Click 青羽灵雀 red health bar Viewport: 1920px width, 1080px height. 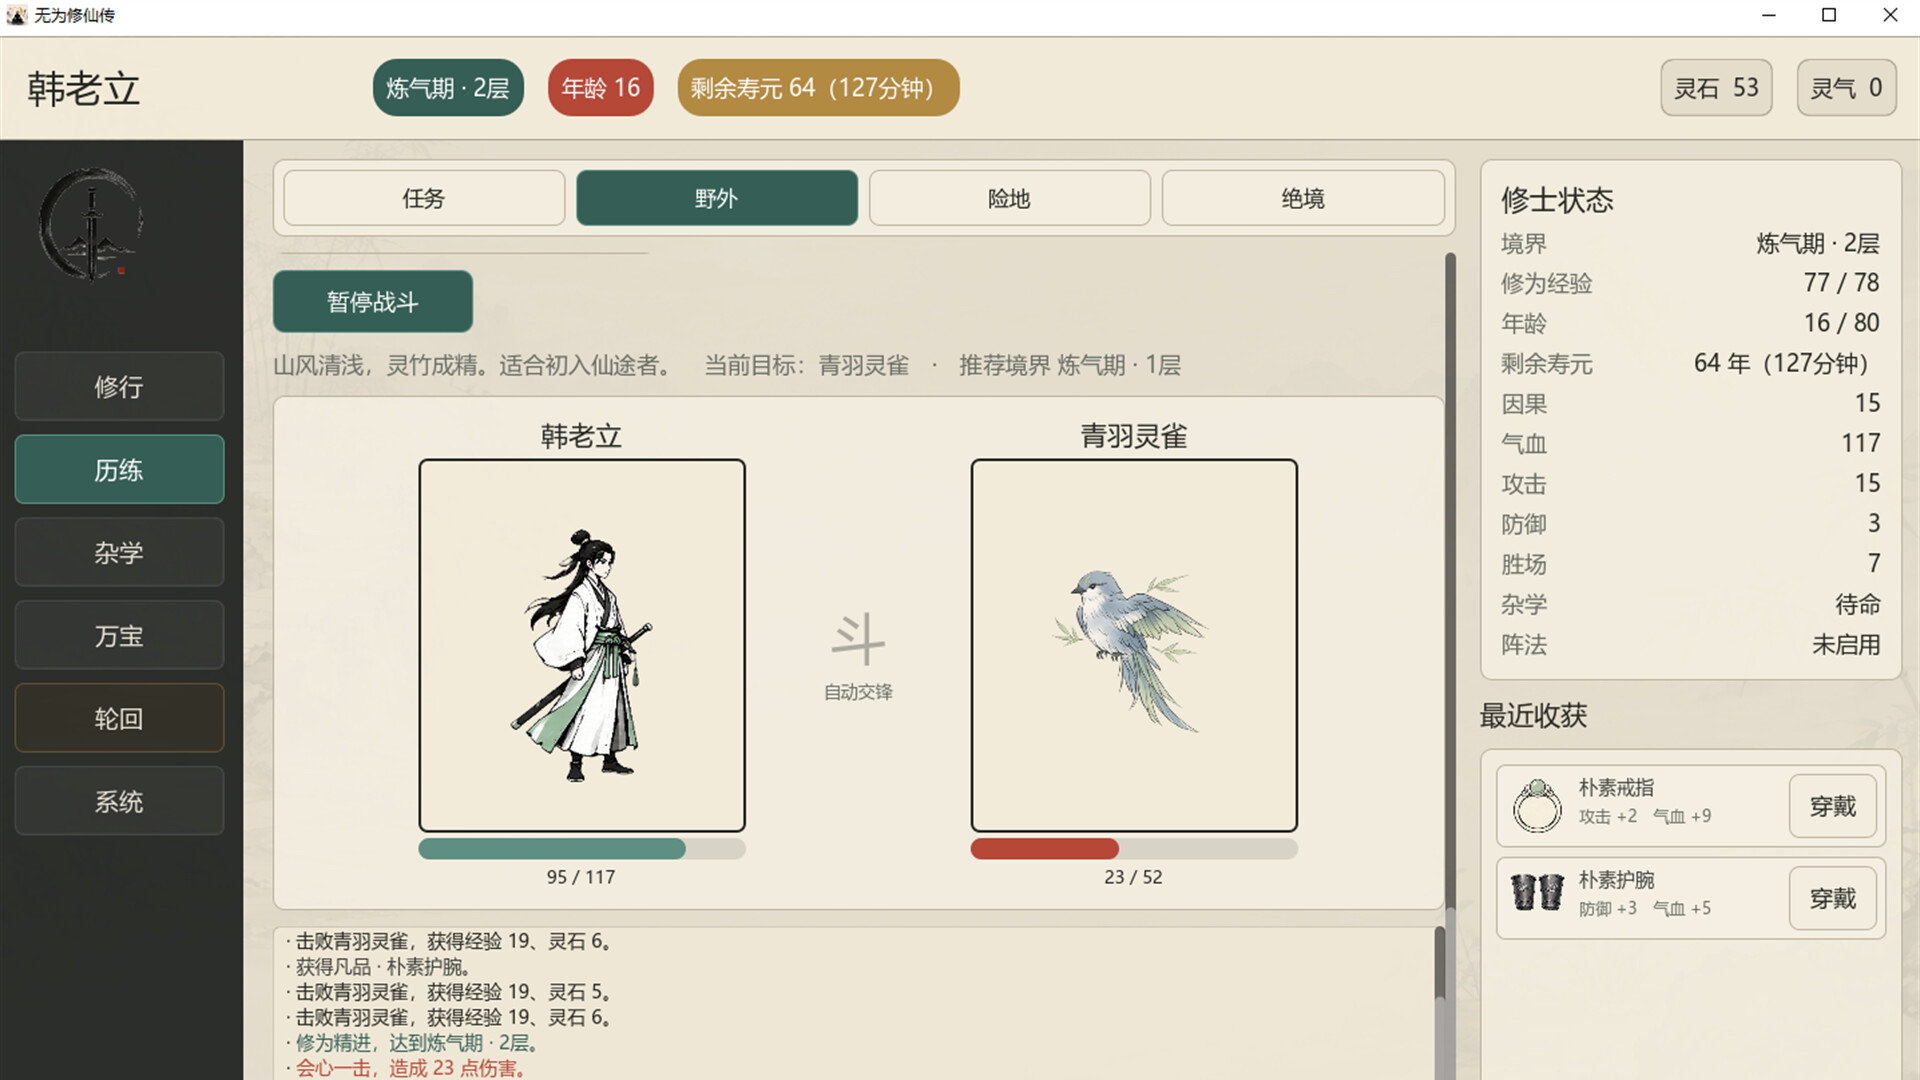(1134, 849)
